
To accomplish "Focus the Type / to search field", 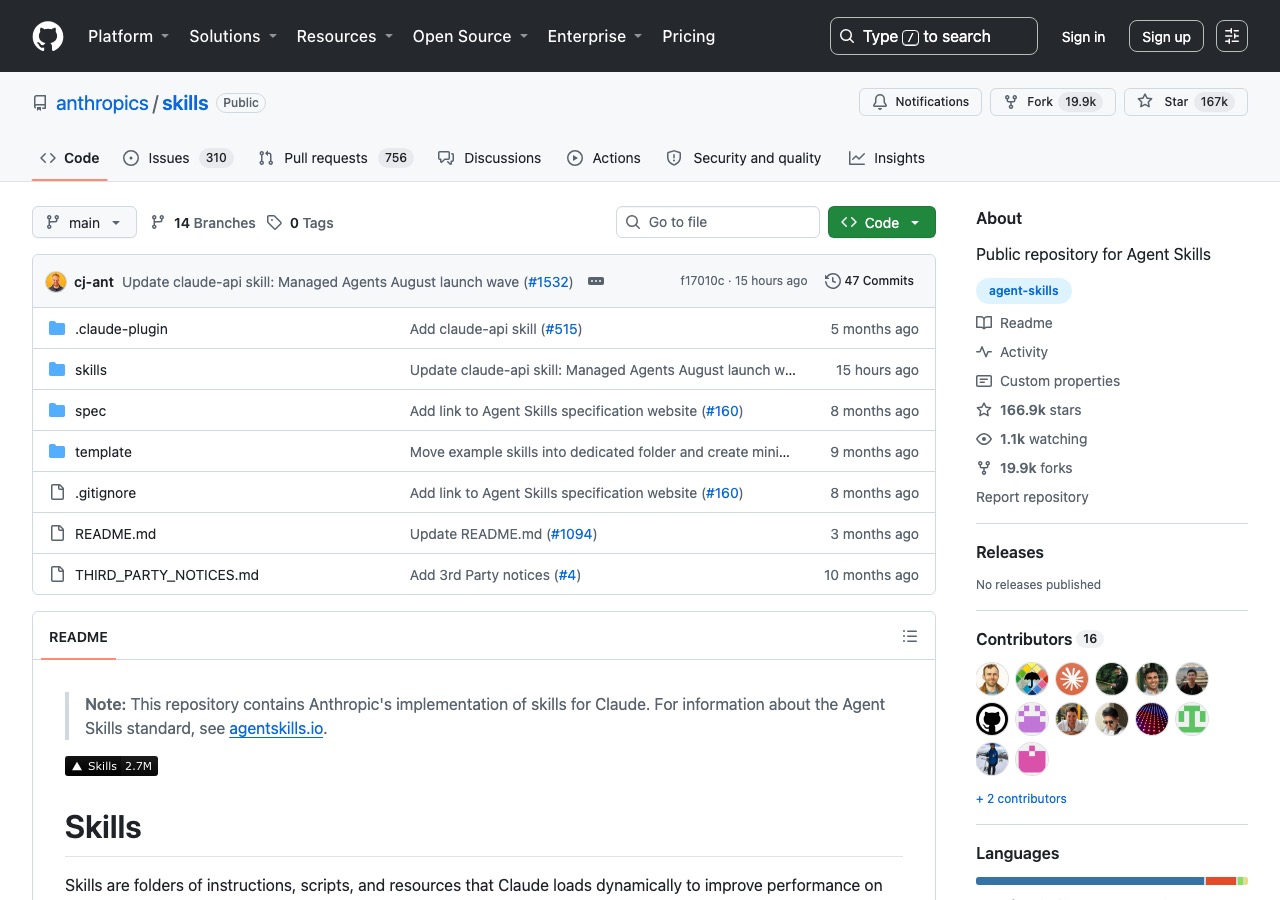I will (934, 36).
